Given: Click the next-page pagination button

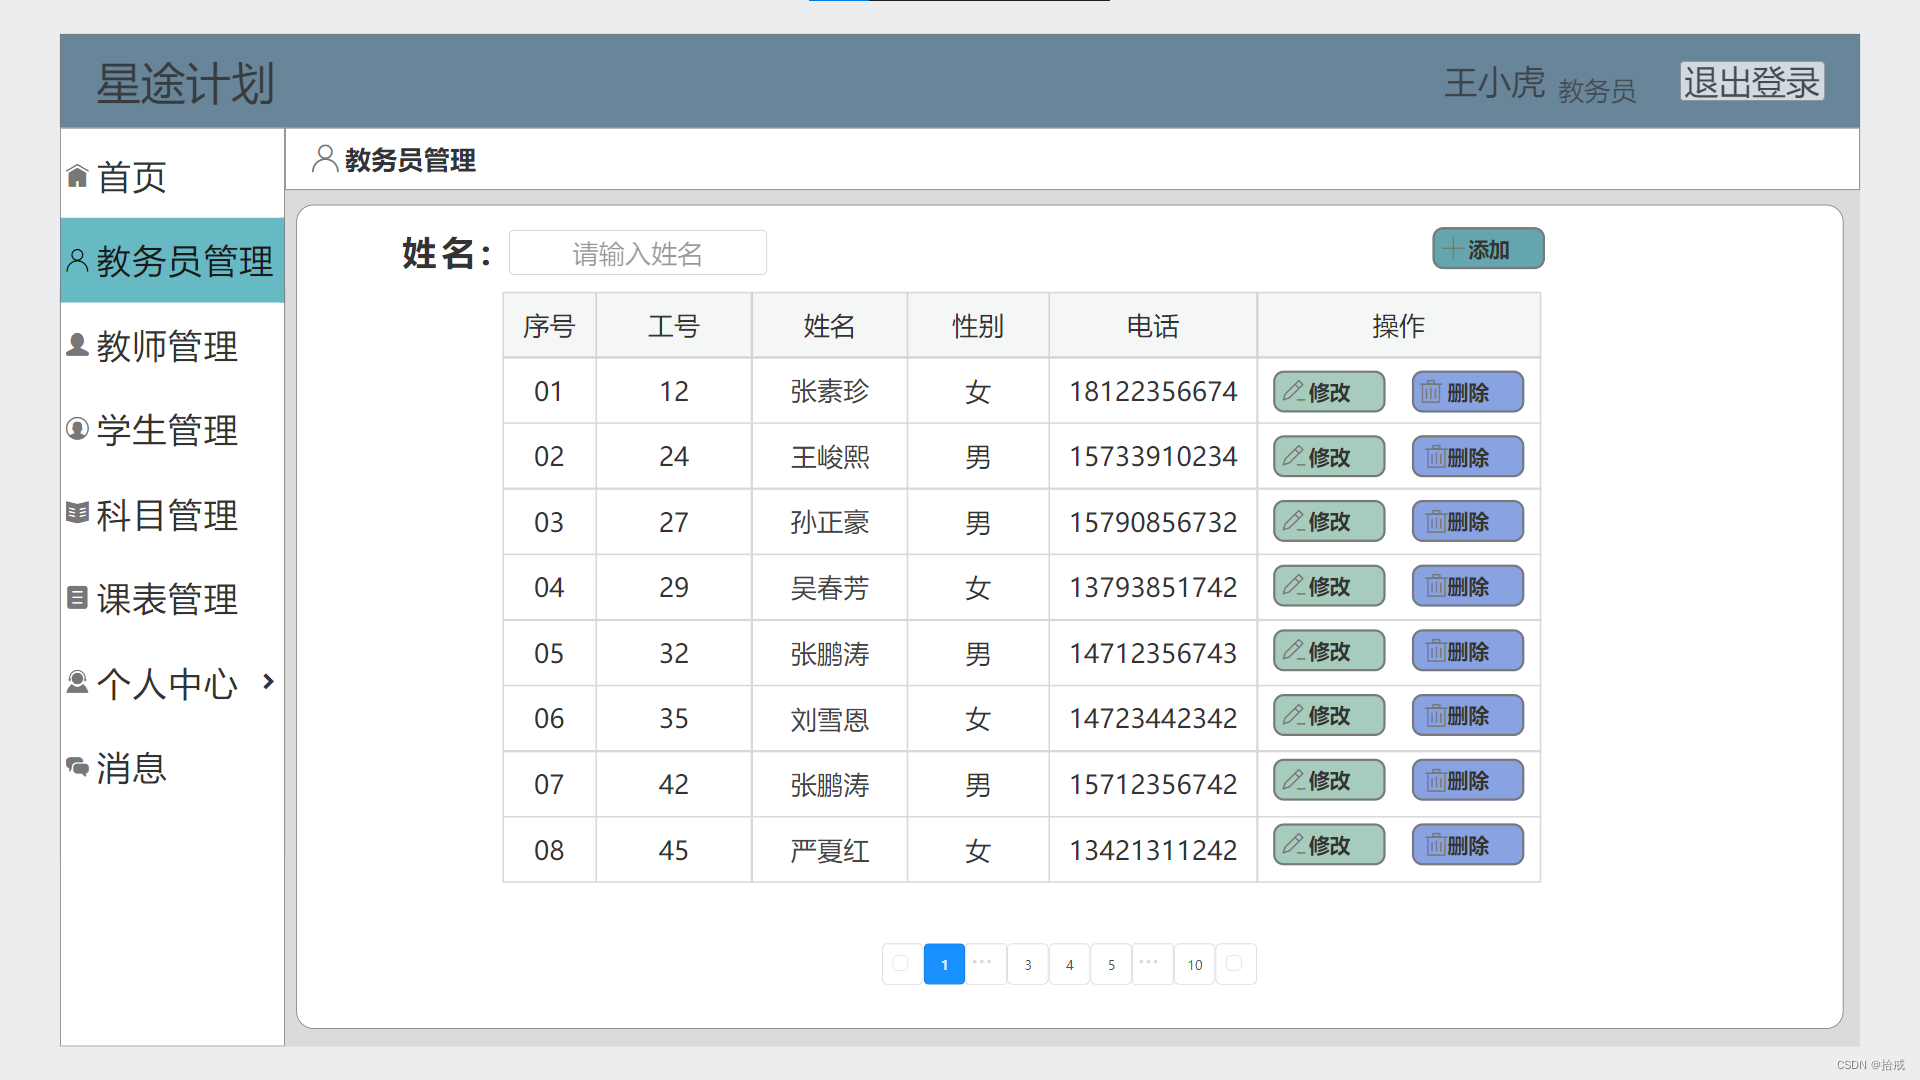Looking at the screenshot, I should click(x=1235, y=964).
